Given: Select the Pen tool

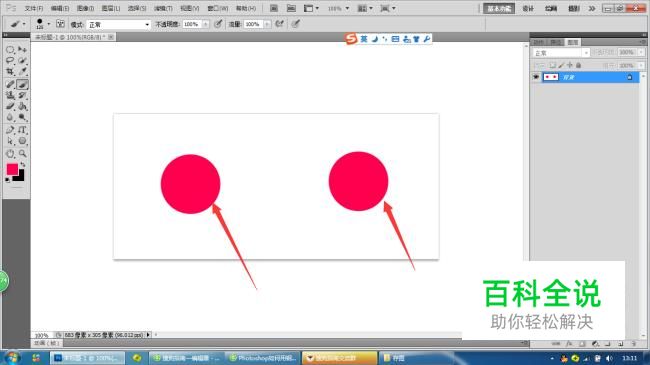Looking at the screenshot, I should tap(10, 130).
